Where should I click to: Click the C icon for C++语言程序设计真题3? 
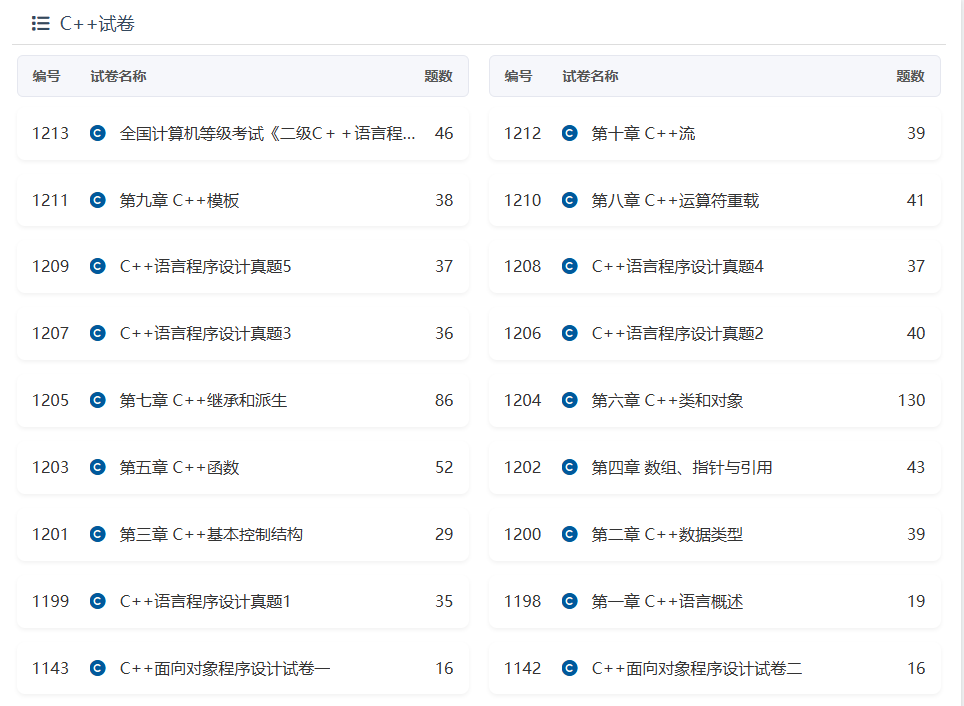tap(98, 333)
